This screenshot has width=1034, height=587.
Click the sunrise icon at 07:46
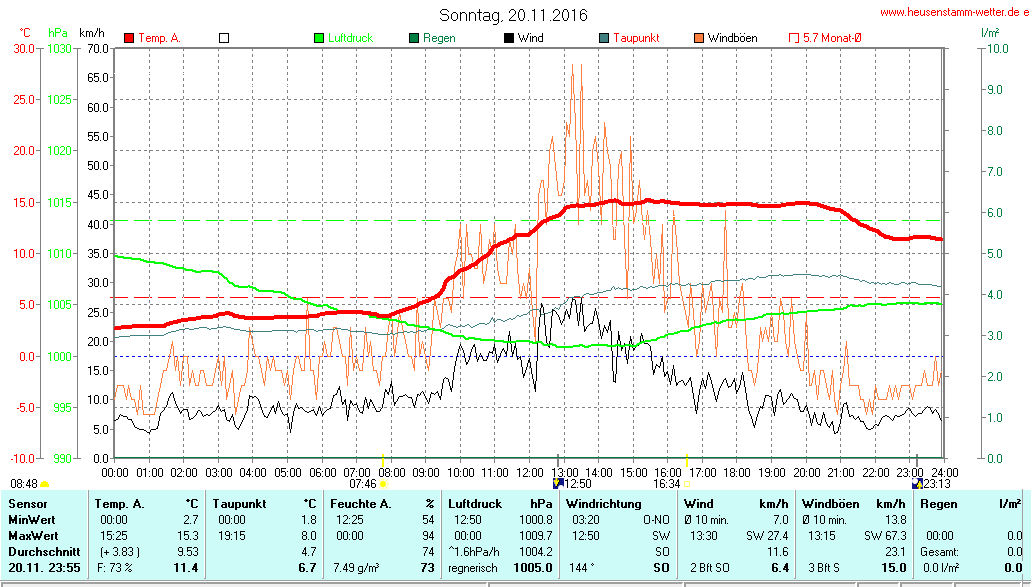click(x=383, y=483)
